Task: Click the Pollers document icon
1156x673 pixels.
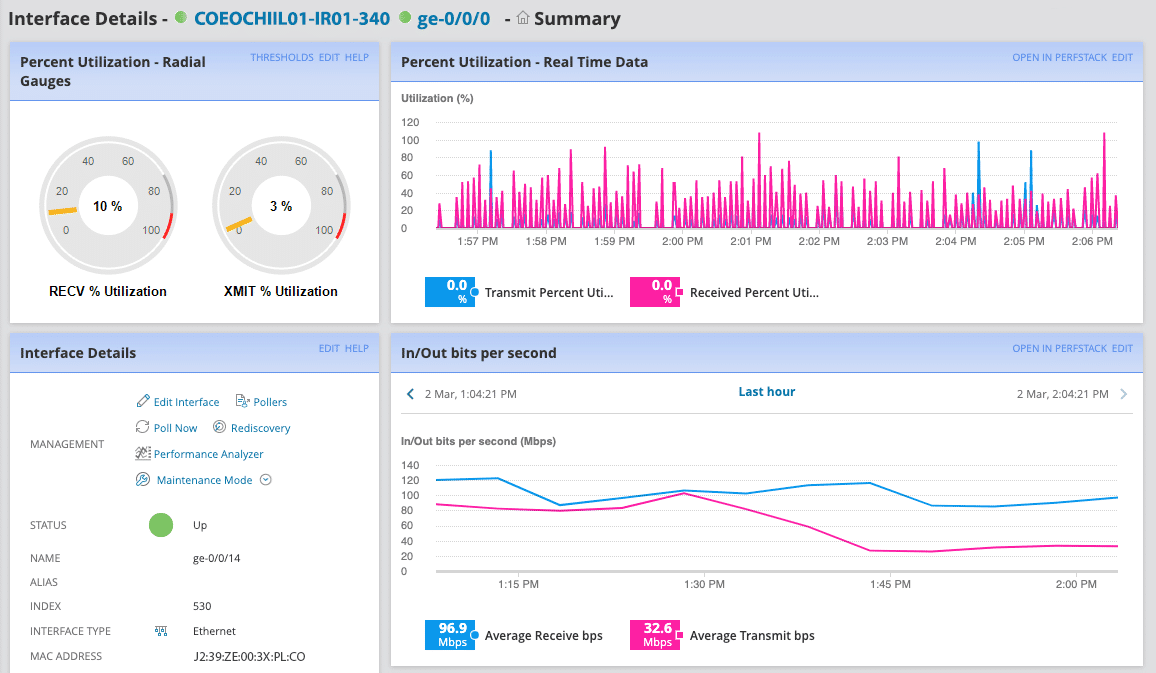Action: pos(242,401)
